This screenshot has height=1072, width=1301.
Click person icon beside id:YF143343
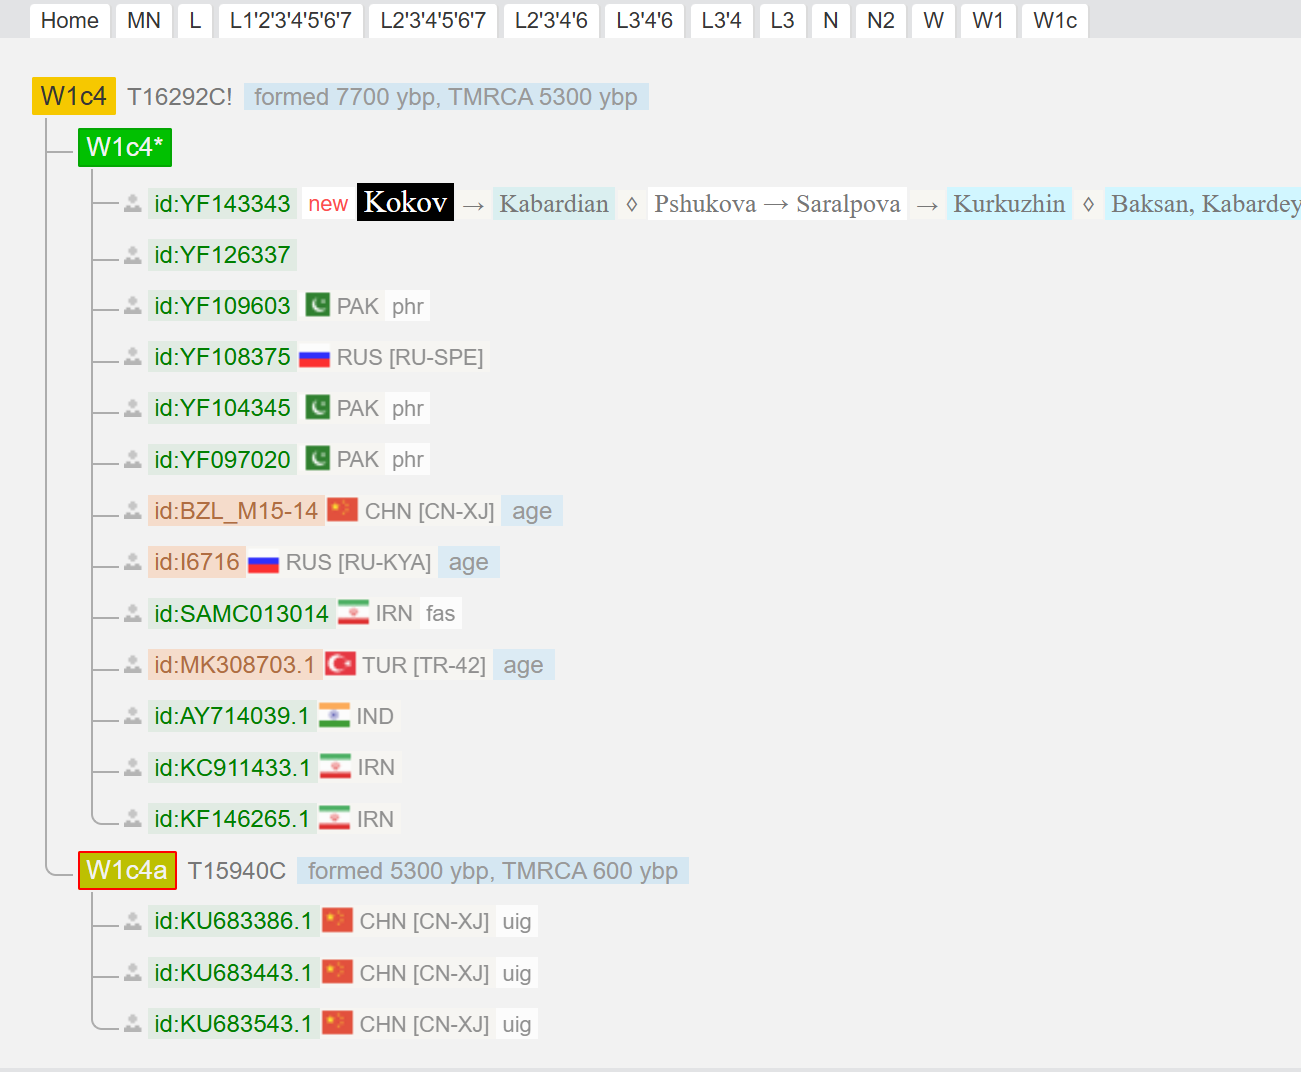pyautogui.click(x=133, y=204)
